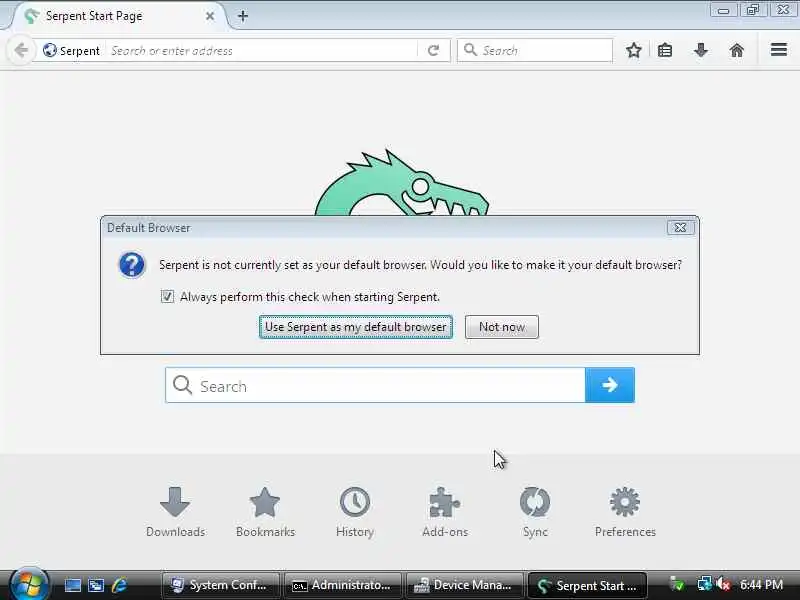Click the Serpent globe identity icon

(x=49, y=50)
